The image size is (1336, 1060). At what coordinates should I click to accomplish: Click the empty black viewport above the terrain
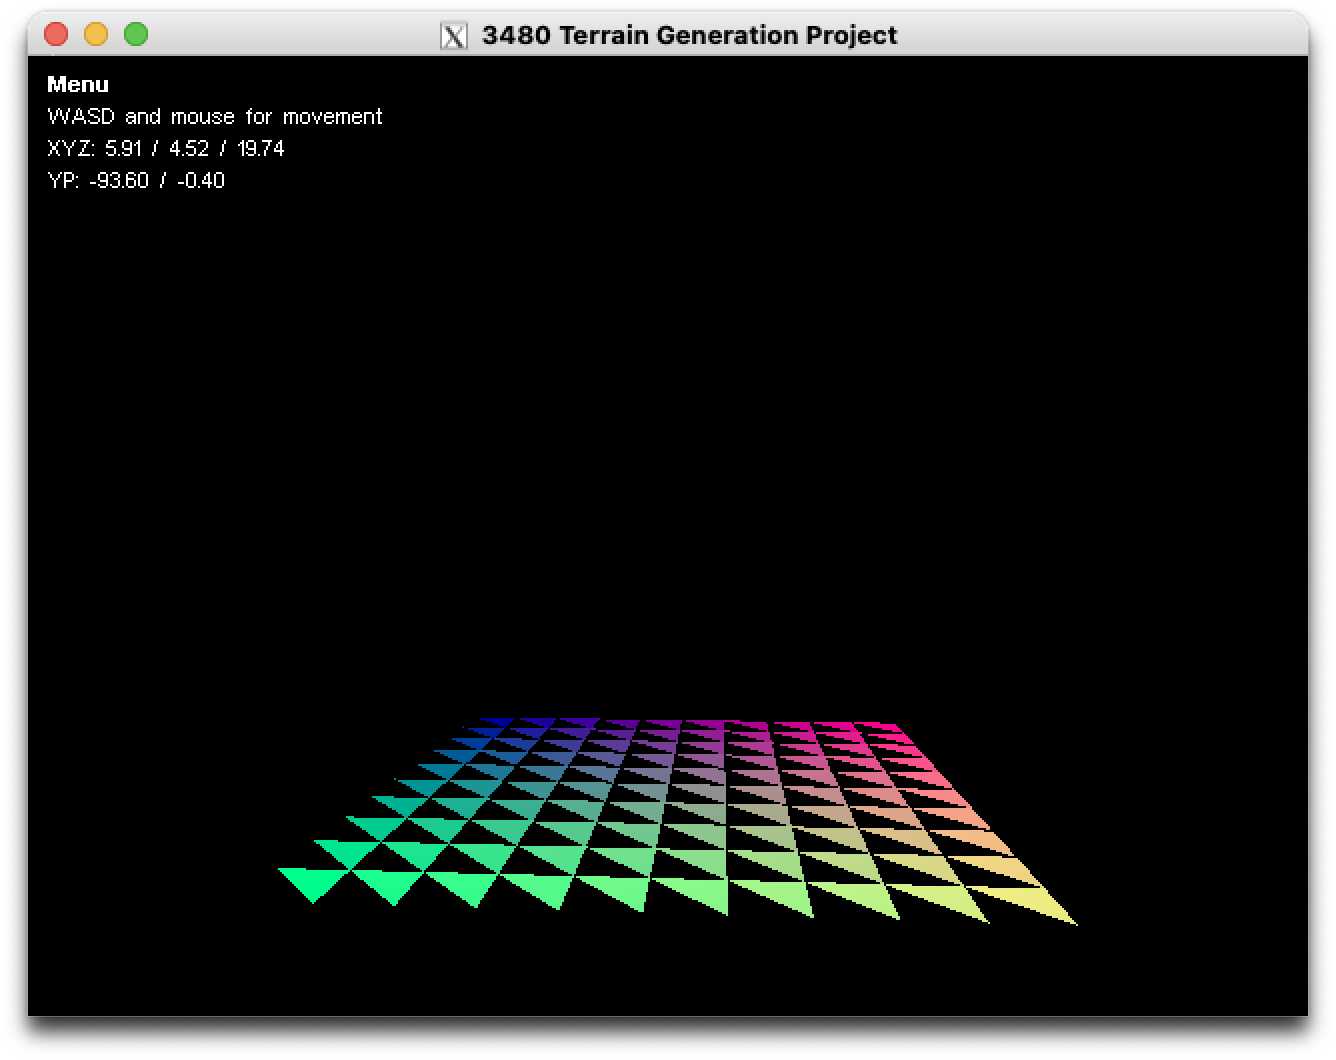668,400
